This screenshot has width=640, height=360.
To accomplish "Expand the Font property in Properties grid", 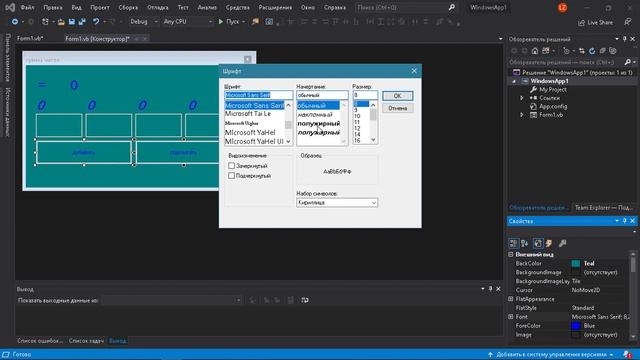I will click(x=511, y=317).
